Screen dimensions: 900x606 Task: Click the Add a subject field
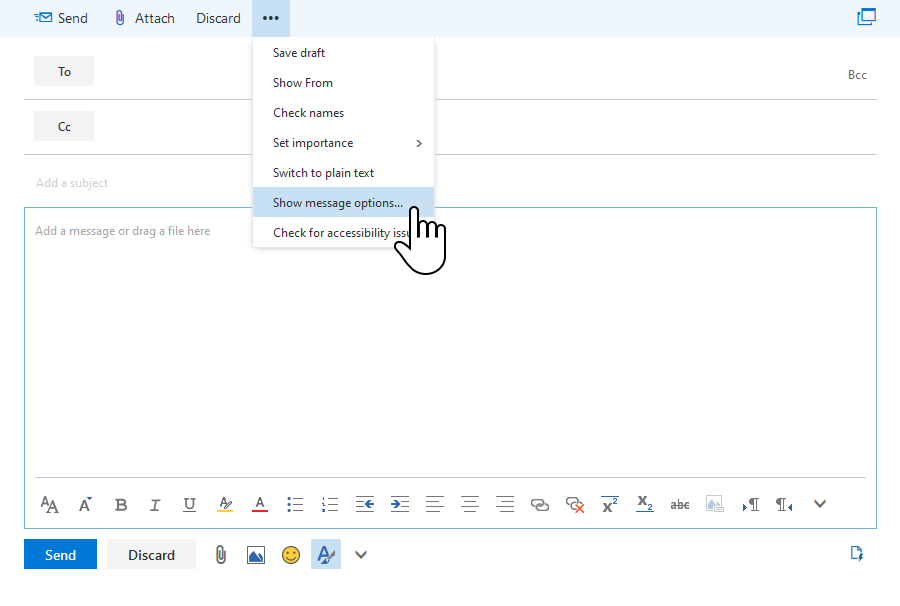point(400,183)
